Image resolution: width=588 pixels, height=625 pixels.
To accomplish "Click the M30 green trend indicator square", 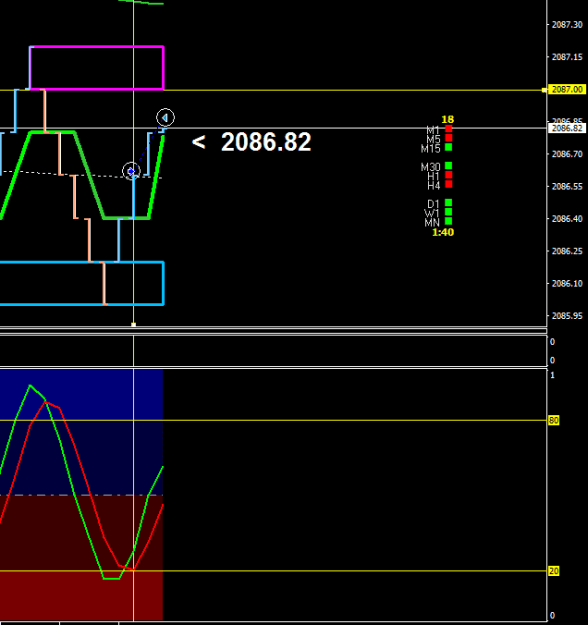I will pyautogui.click(x=448, y=165).
